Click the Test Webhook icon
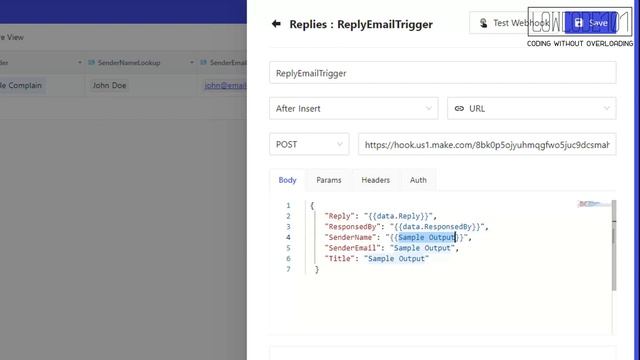Screen dimensions: 640x360 point(483,23)
